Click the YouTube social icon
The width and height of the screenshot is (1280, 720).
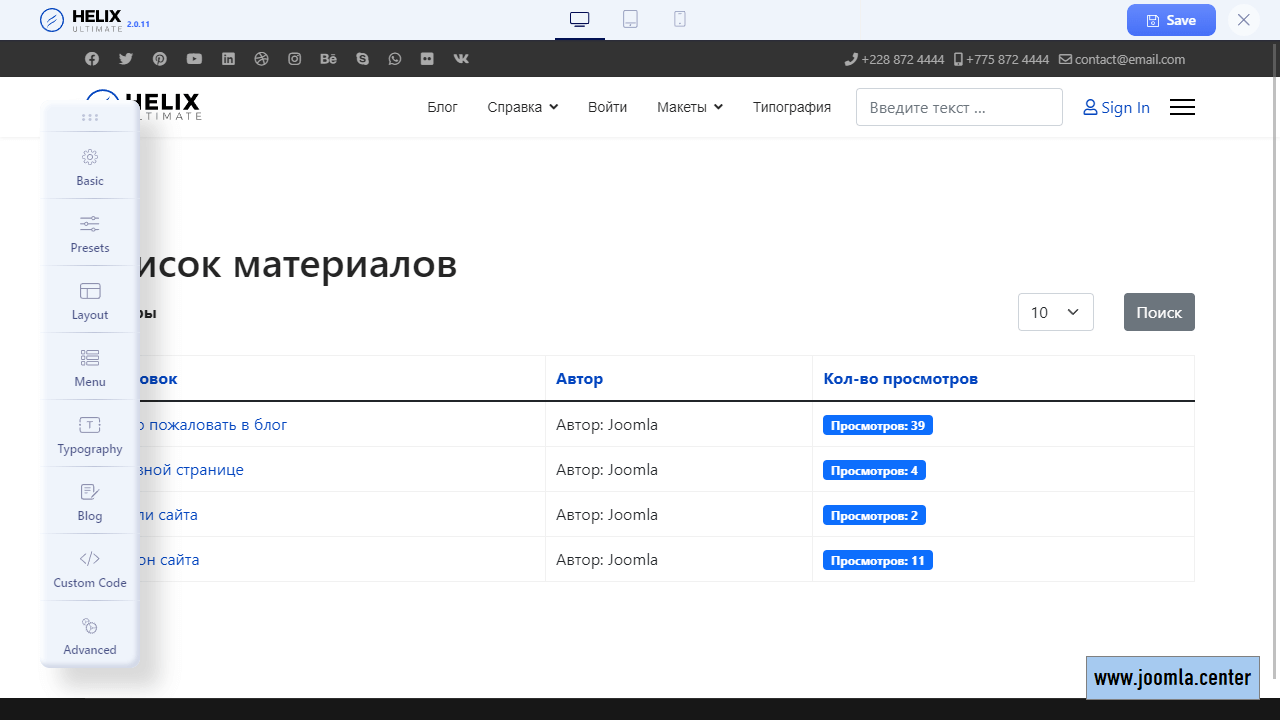(x=194, y=59)
